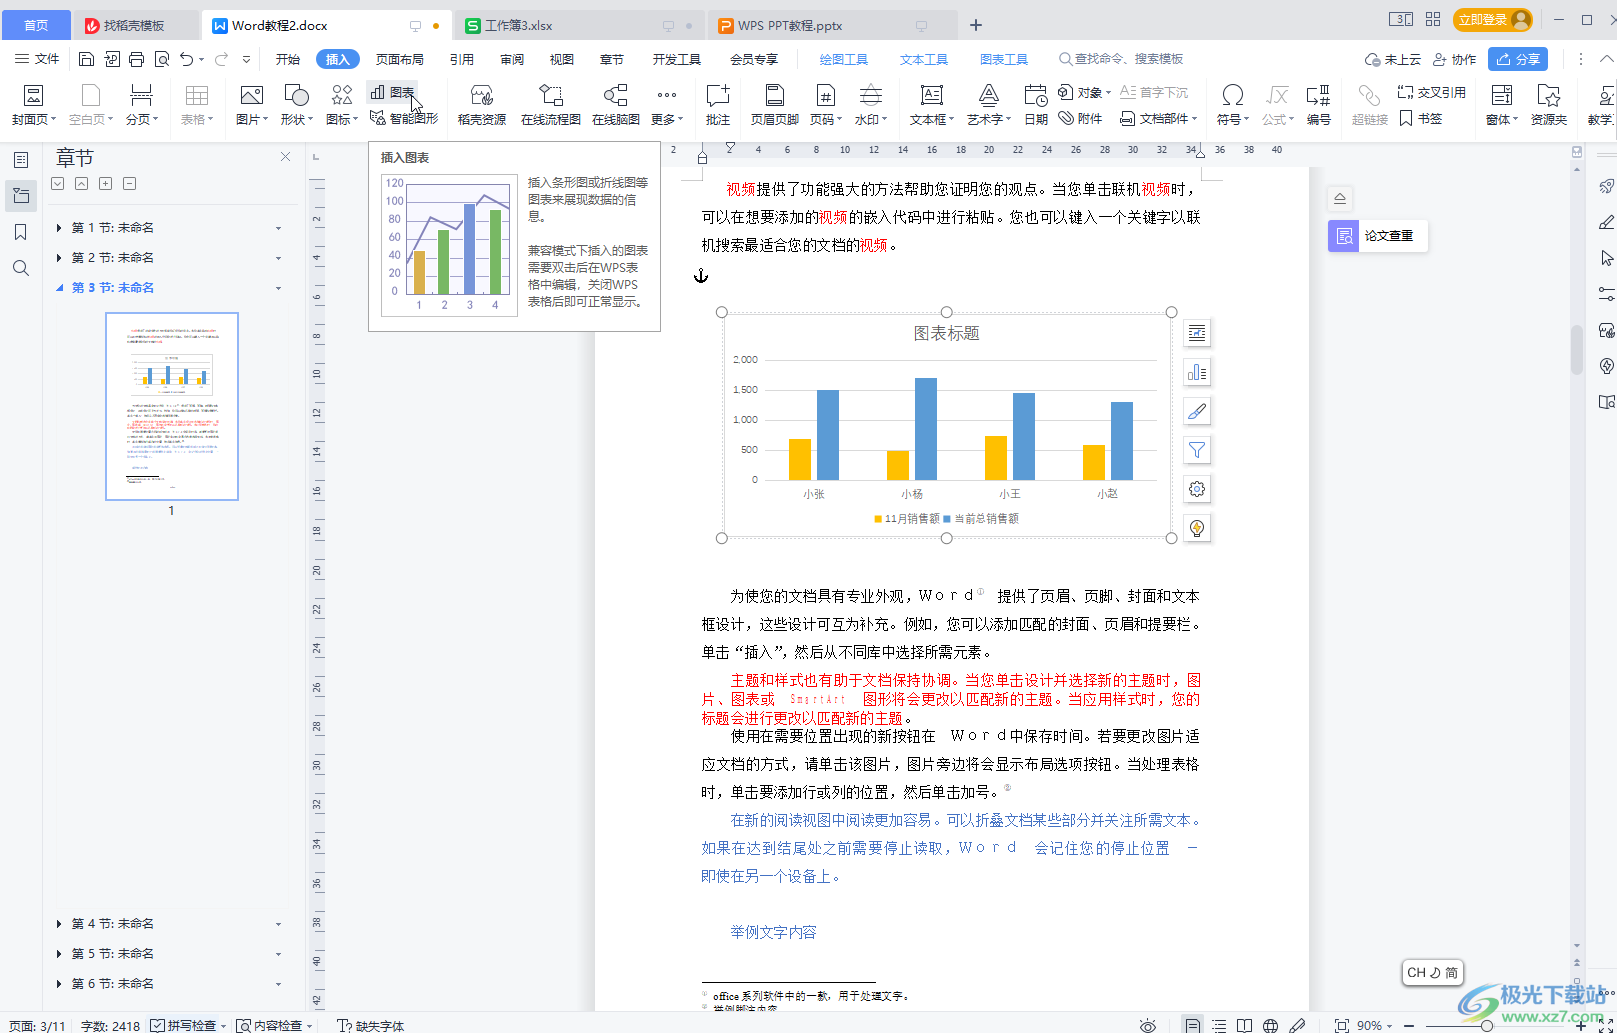Switch to web layout view
The width and height of the screenshot is (1617, 1033).
[x=1270, y=1026]
